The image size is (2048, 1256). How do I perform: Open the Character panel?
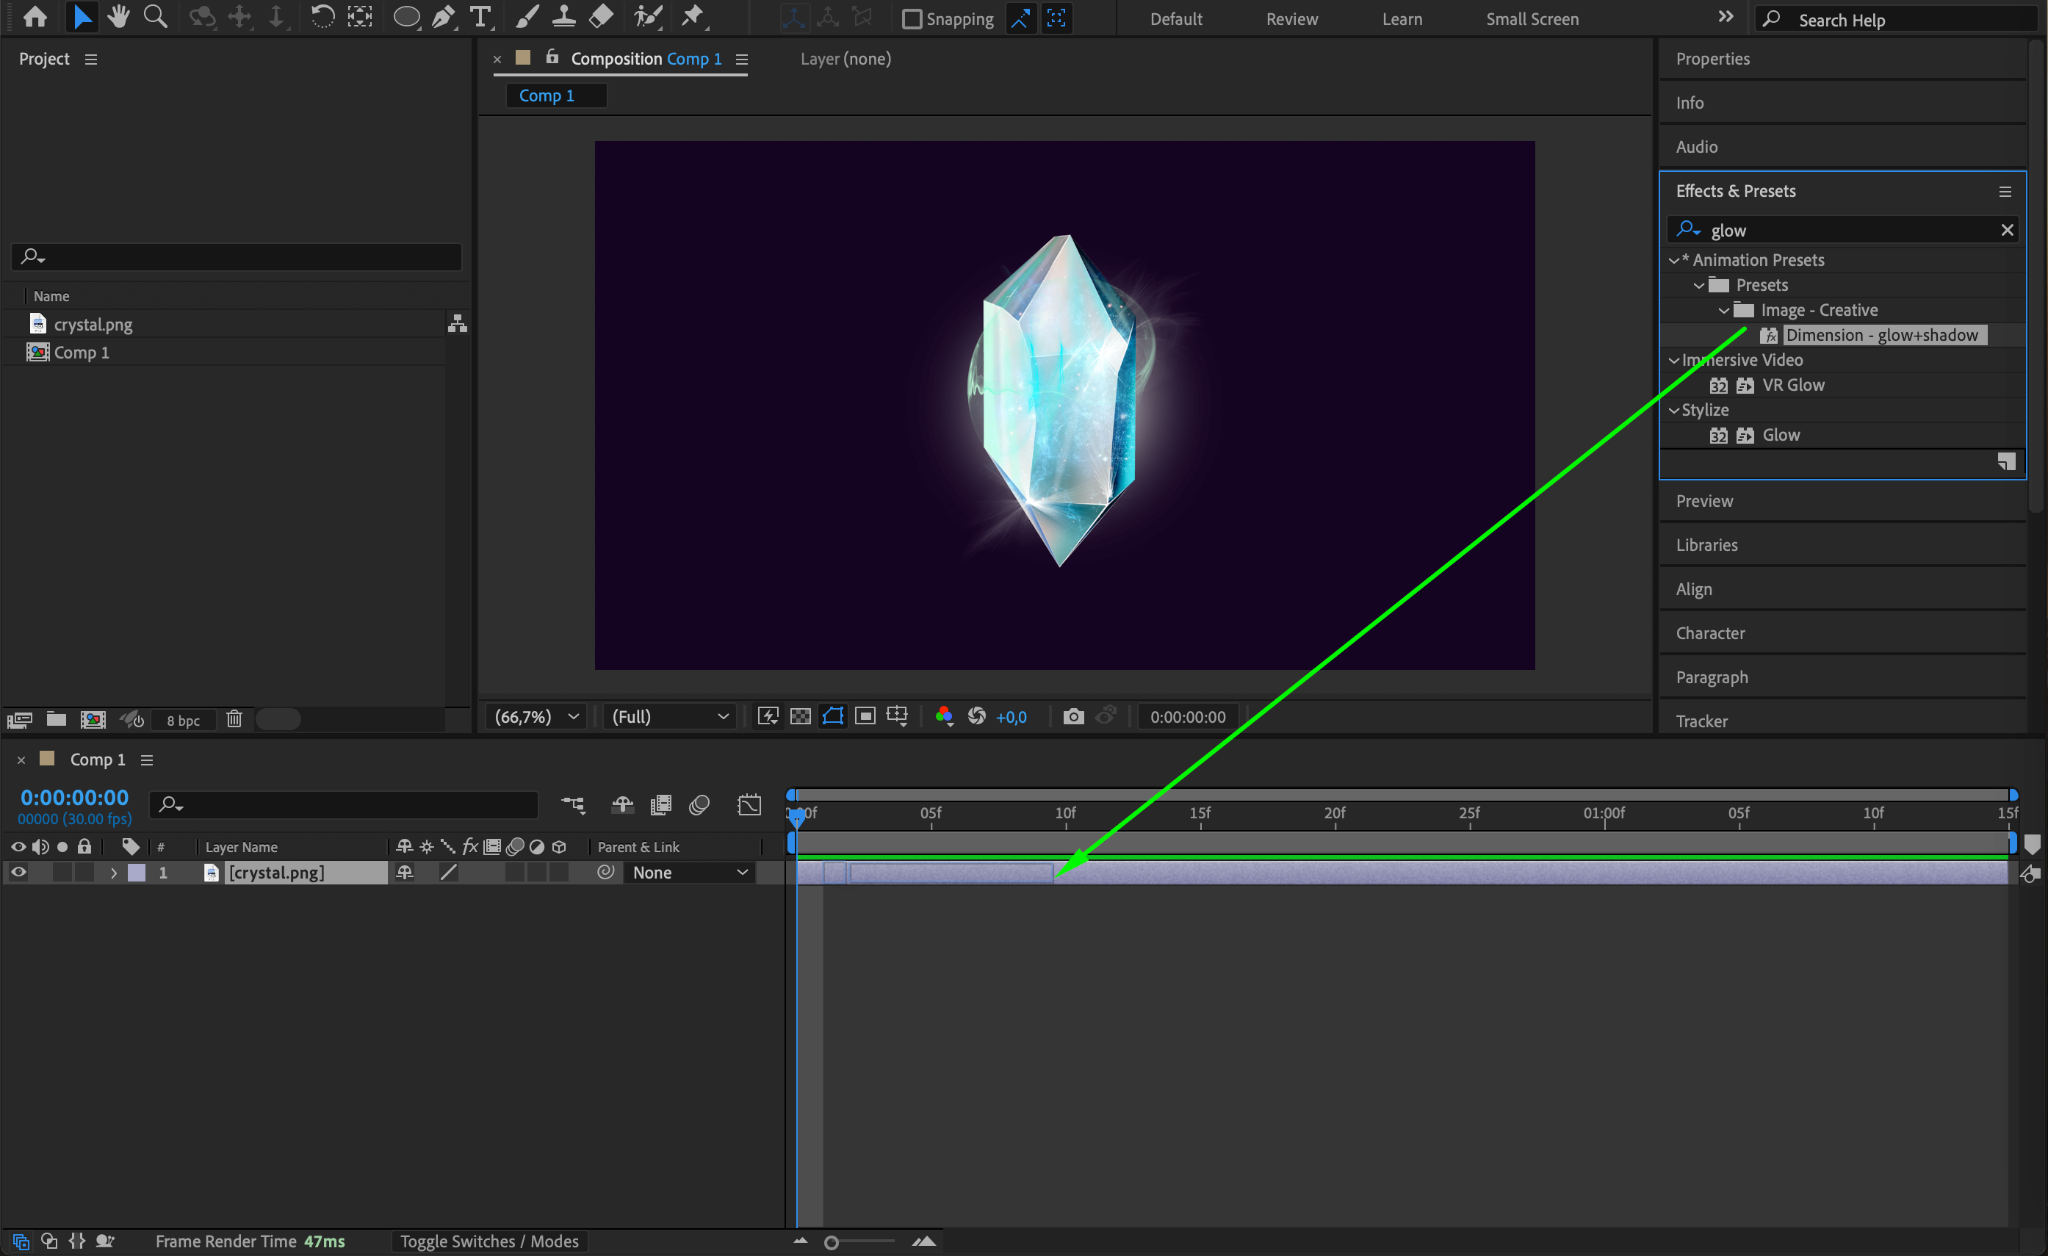point(1710,633)
